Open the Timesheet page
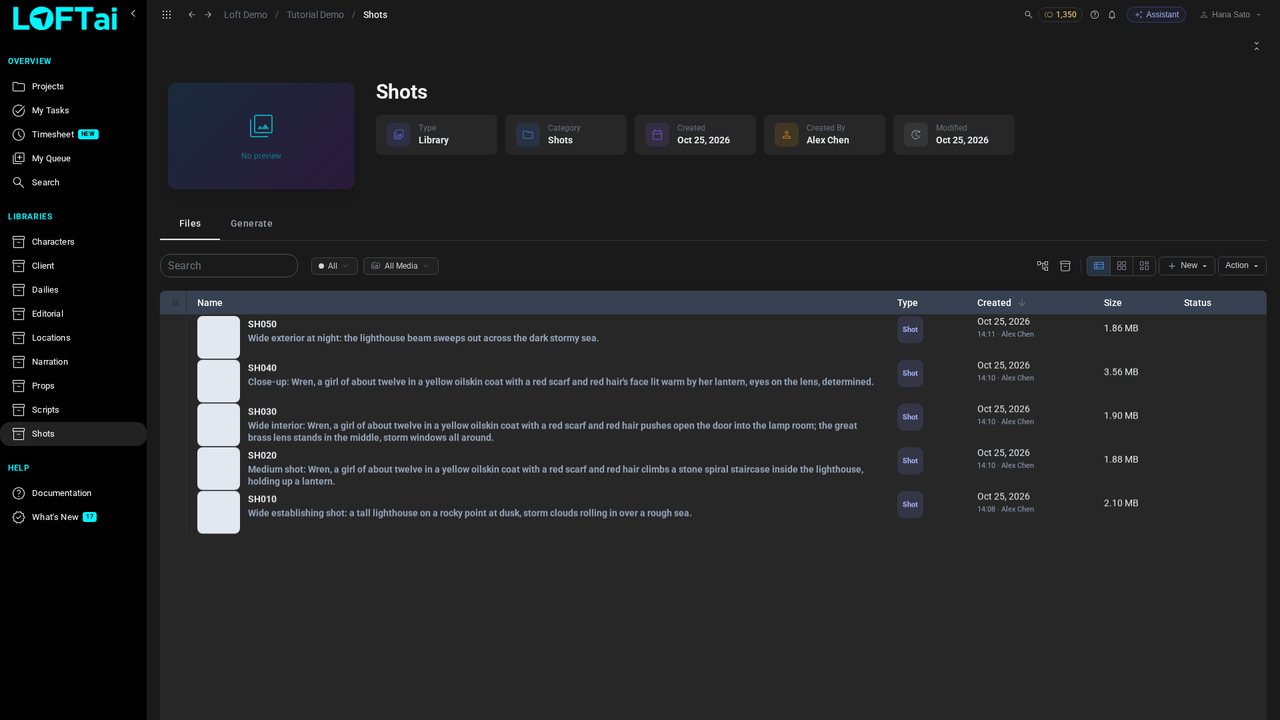 [73, 135]
